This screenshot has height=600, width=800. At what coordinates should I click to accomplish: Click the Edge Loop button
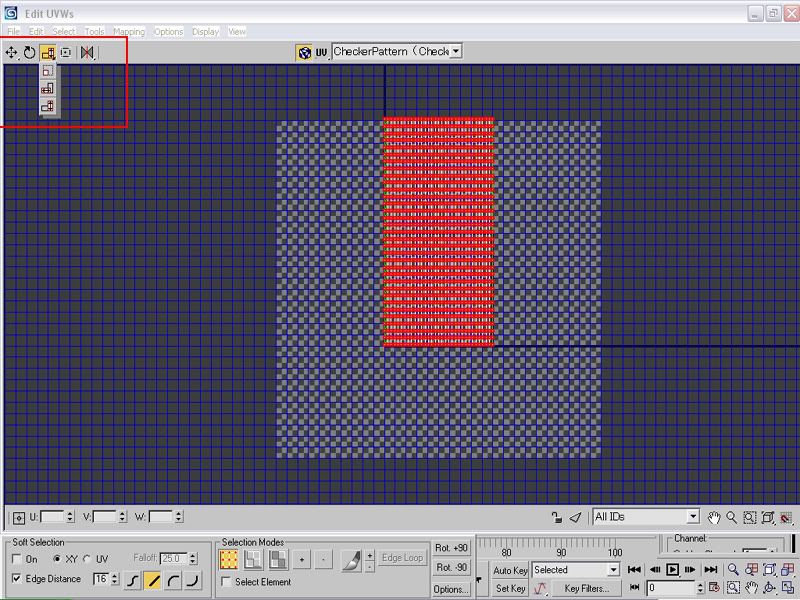click(x=402, y=558)
